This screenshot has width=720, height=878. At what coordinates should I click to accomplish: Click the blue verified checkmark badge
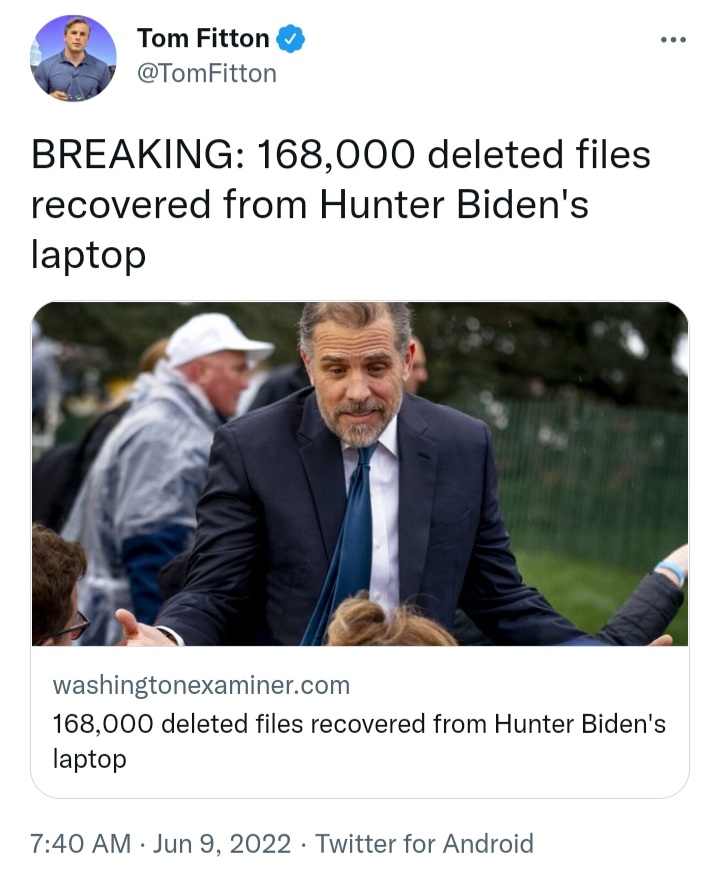291,39
